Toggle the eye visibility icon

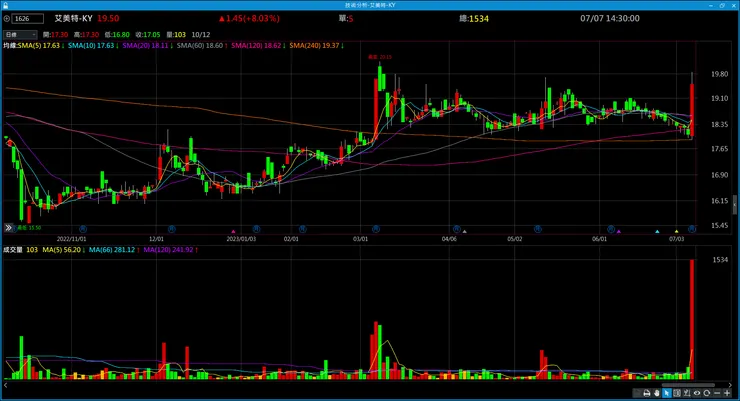tap(697, 393)
